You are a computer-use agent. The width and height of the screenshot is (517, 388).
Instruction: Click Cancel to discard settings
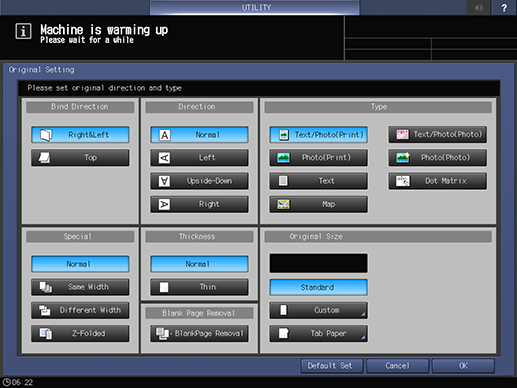397,366
